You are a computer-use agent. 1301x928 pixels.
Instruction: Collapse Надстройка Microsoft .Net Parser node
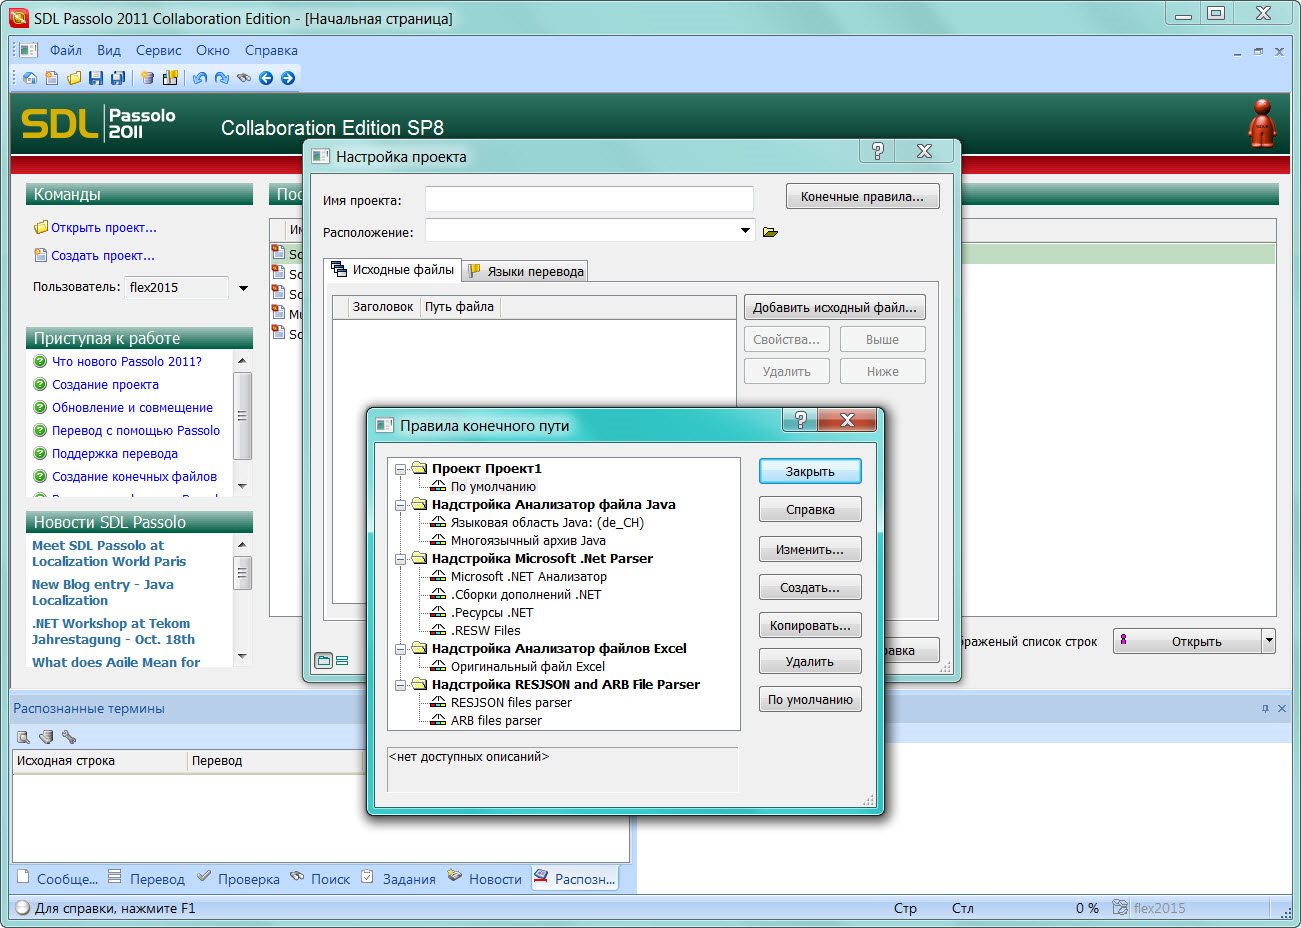tap(400, 558)
